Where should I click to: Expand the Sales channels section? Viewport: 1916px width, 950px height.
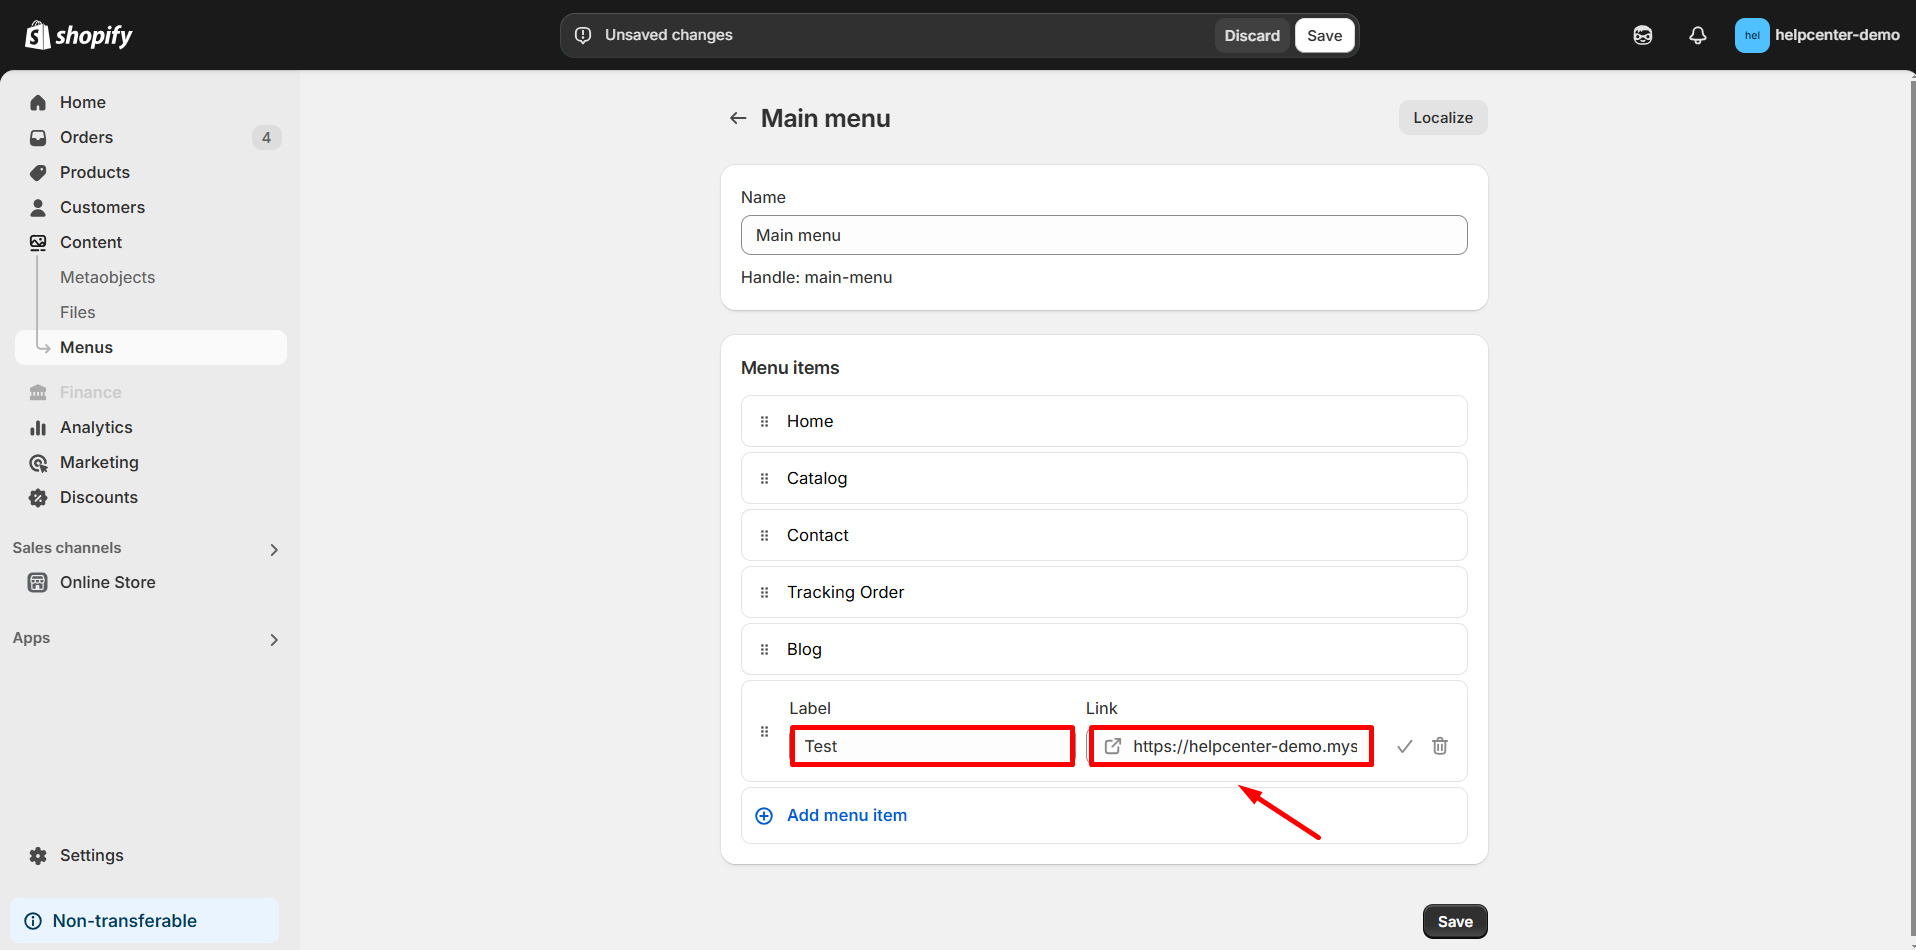[x=273, y=549]
